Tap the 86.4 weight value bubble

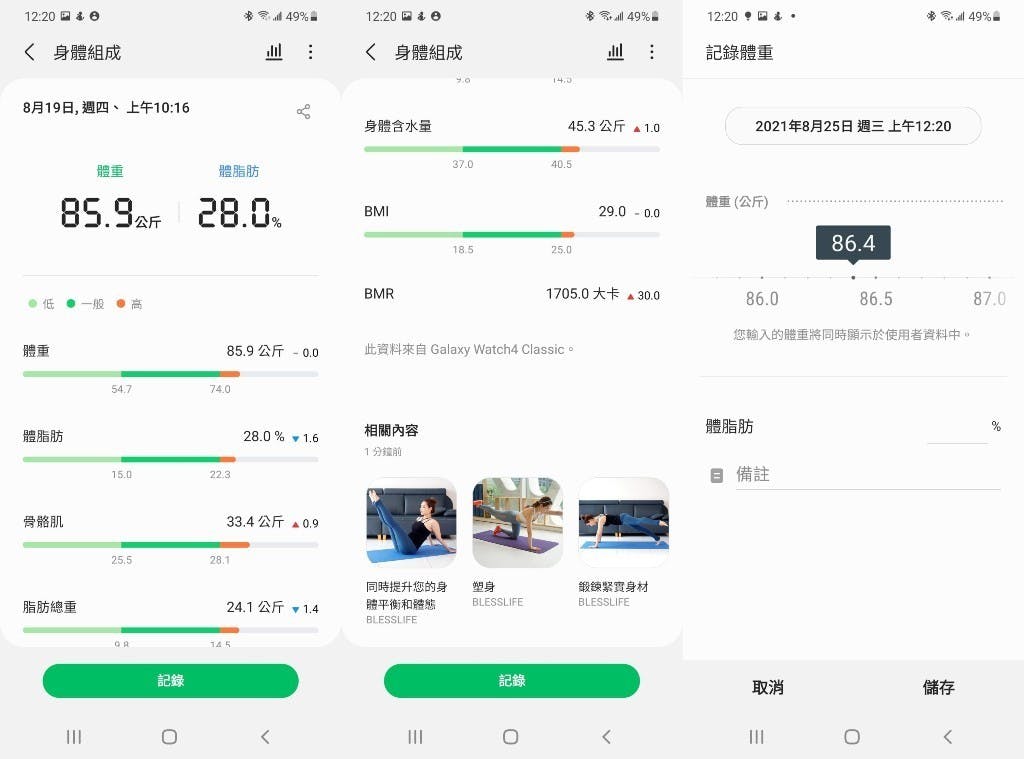pyautogui.click(x=853, y=243)
